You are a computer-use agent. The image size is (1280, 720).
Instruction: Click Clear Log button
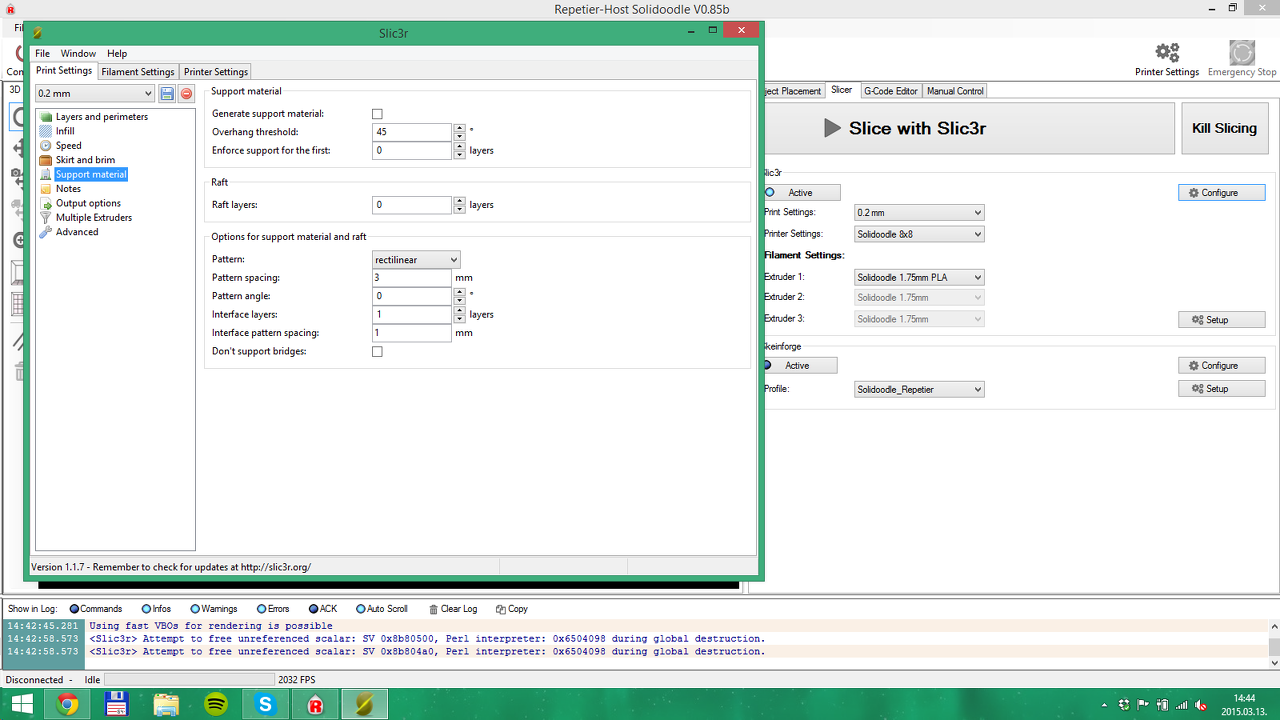click(453, 609)
